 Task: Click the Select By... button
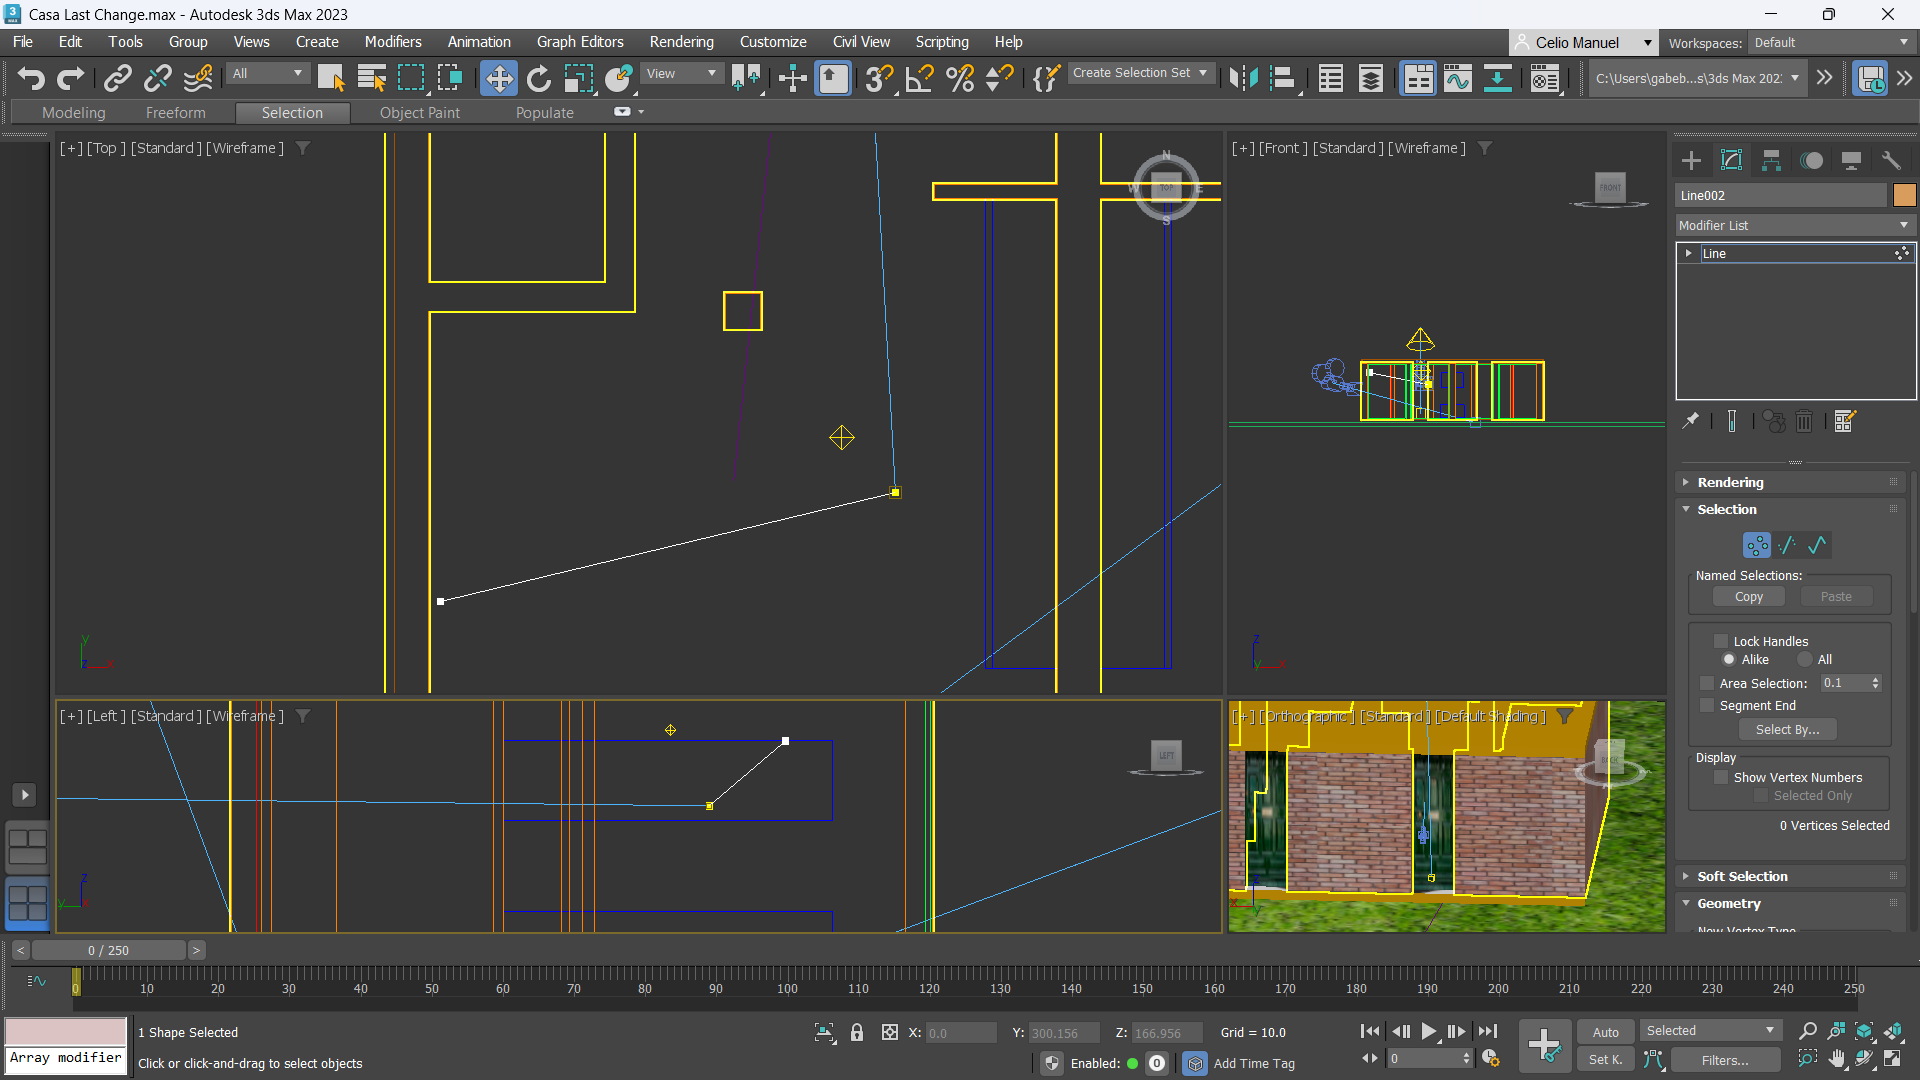coord(1787,729)
